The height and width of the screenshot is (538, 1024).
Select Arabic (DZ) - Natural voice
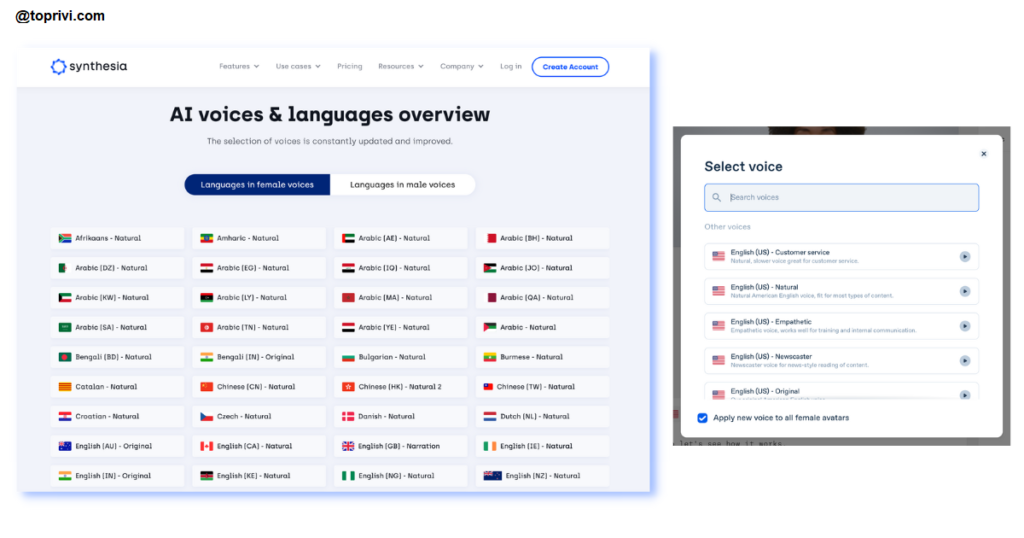(x=118, y=268)
